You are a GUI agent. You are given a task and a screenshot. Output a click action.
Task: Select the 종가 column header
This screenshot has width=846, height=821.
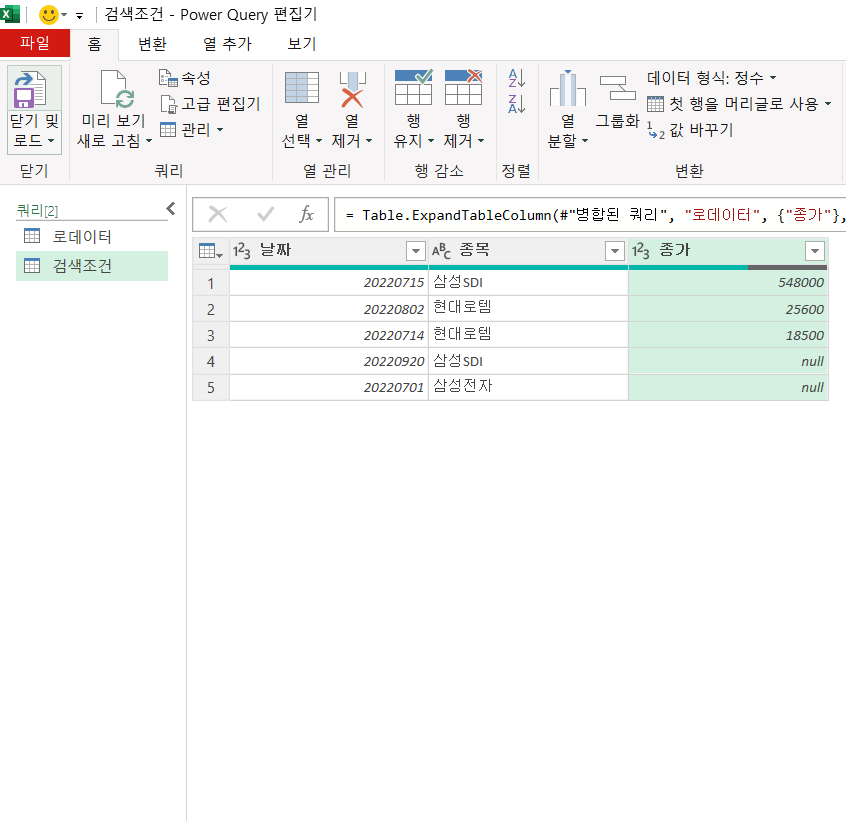tap(728, 251)
